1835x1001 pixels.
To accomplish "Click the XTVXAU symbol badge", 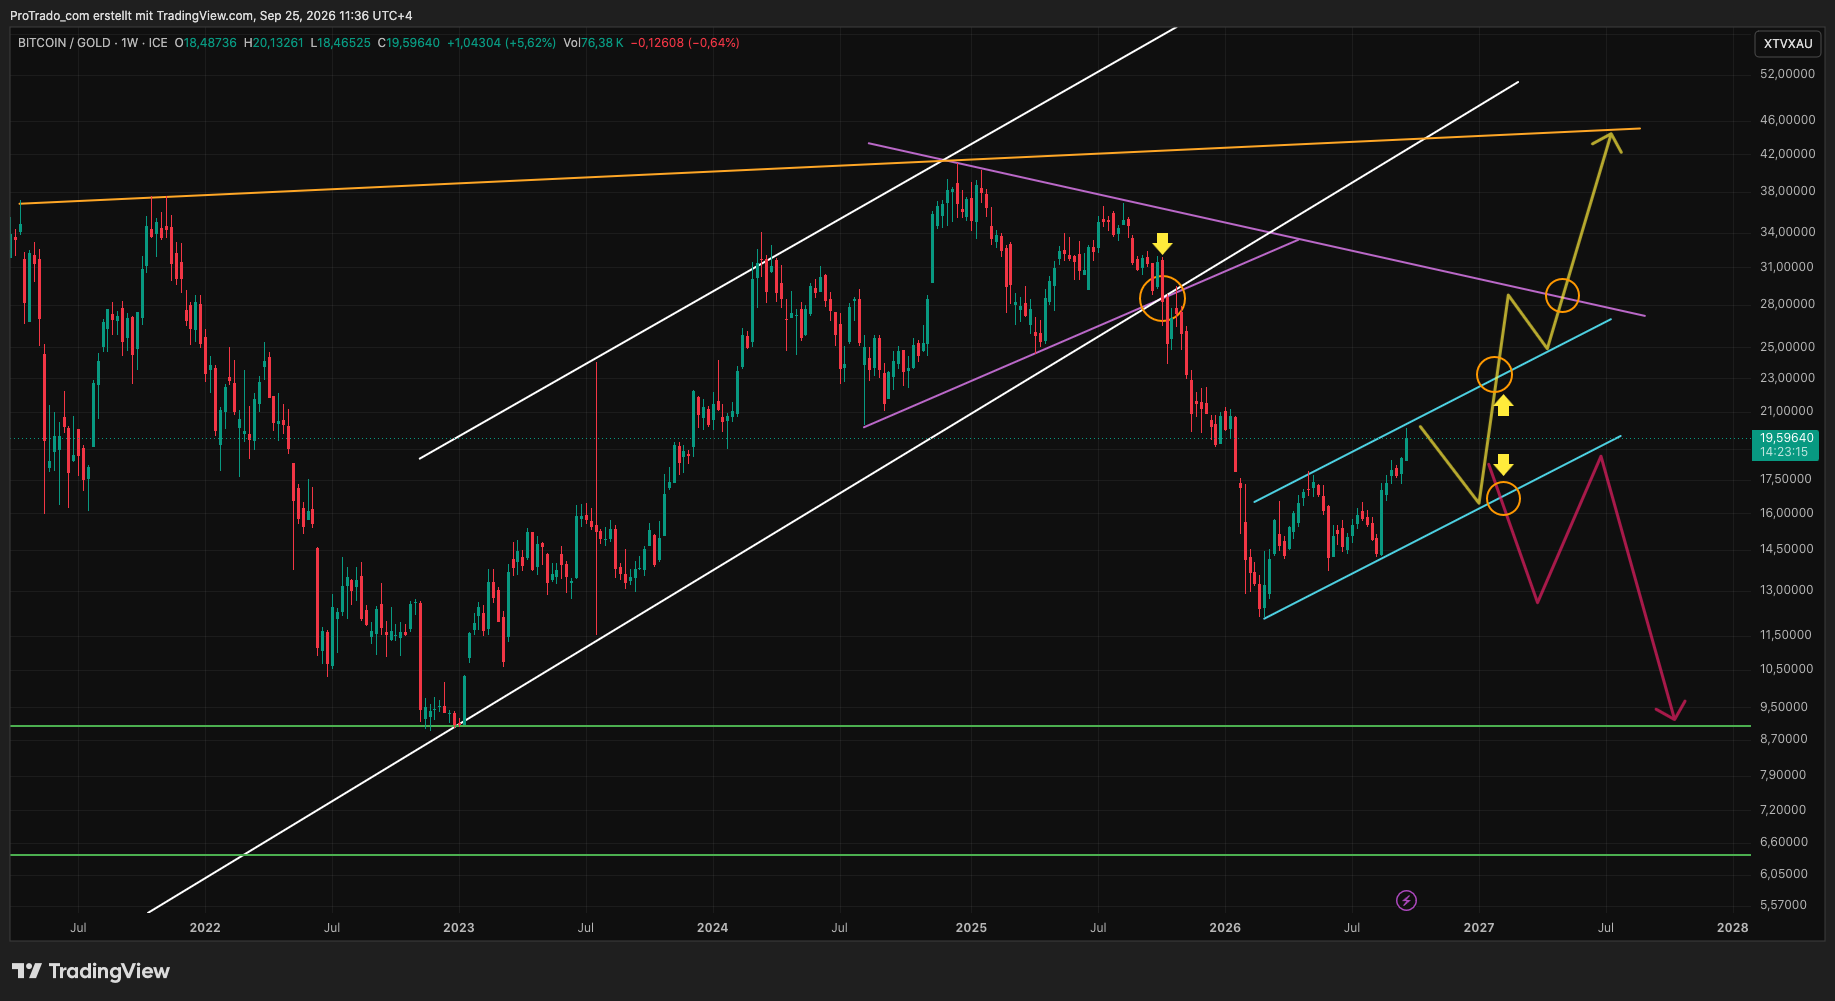I will pos(1788,44).
